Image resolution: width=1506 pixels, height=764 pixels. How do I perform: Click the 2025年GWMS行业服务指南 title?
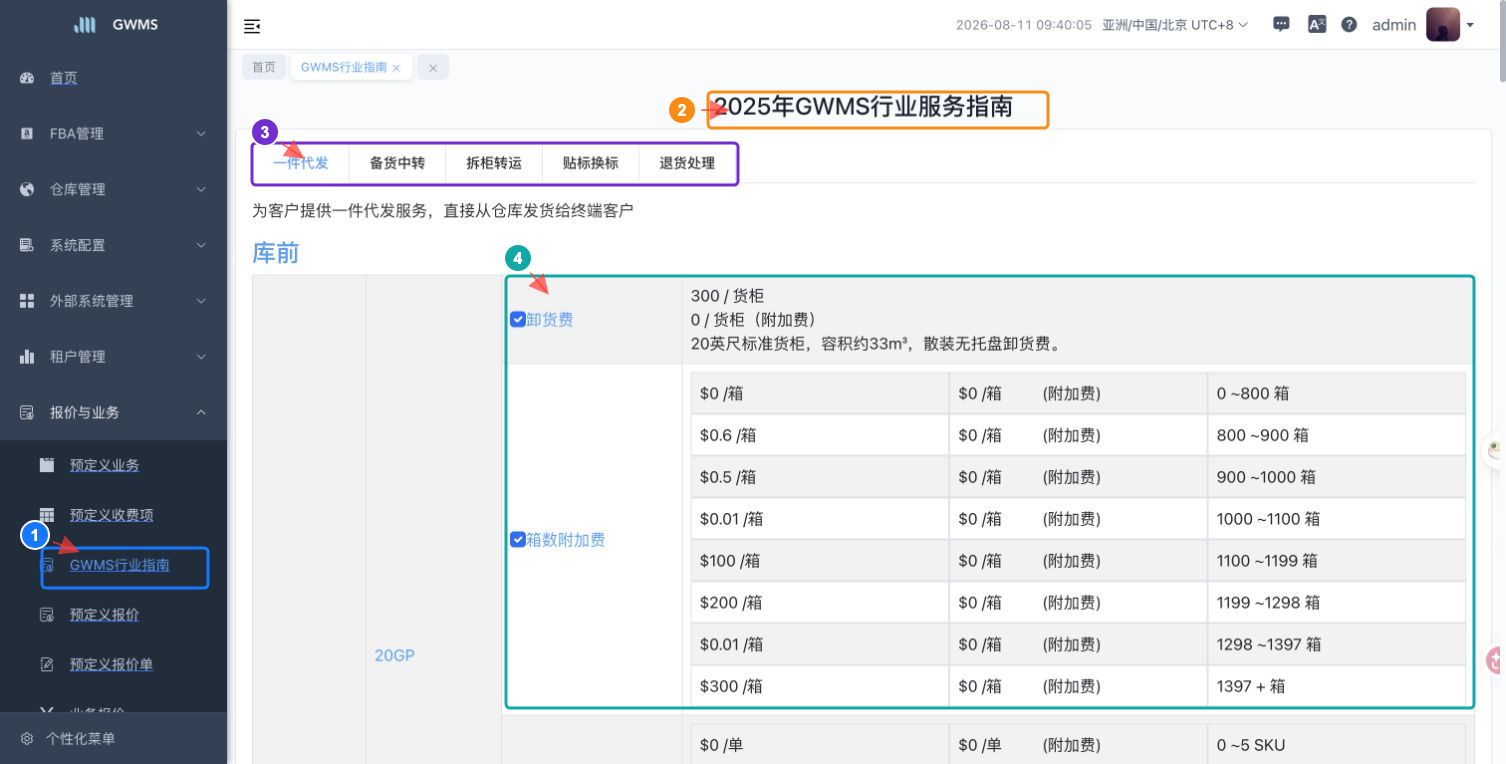[x=863, y=107]
